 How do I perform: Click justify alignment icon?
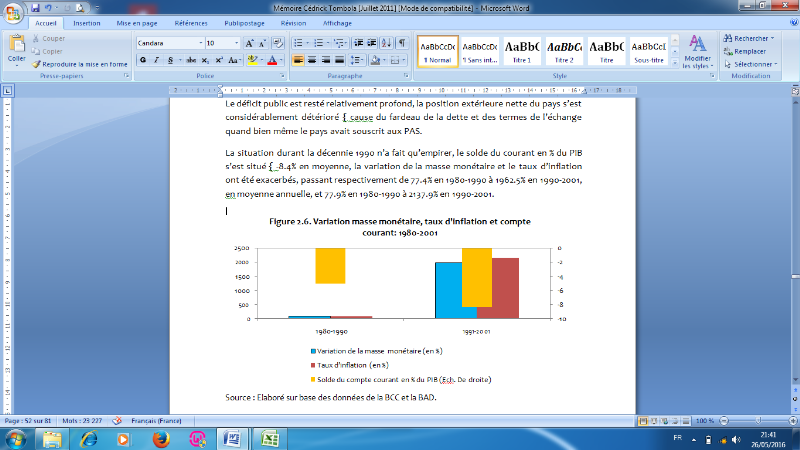click(339, 60)
